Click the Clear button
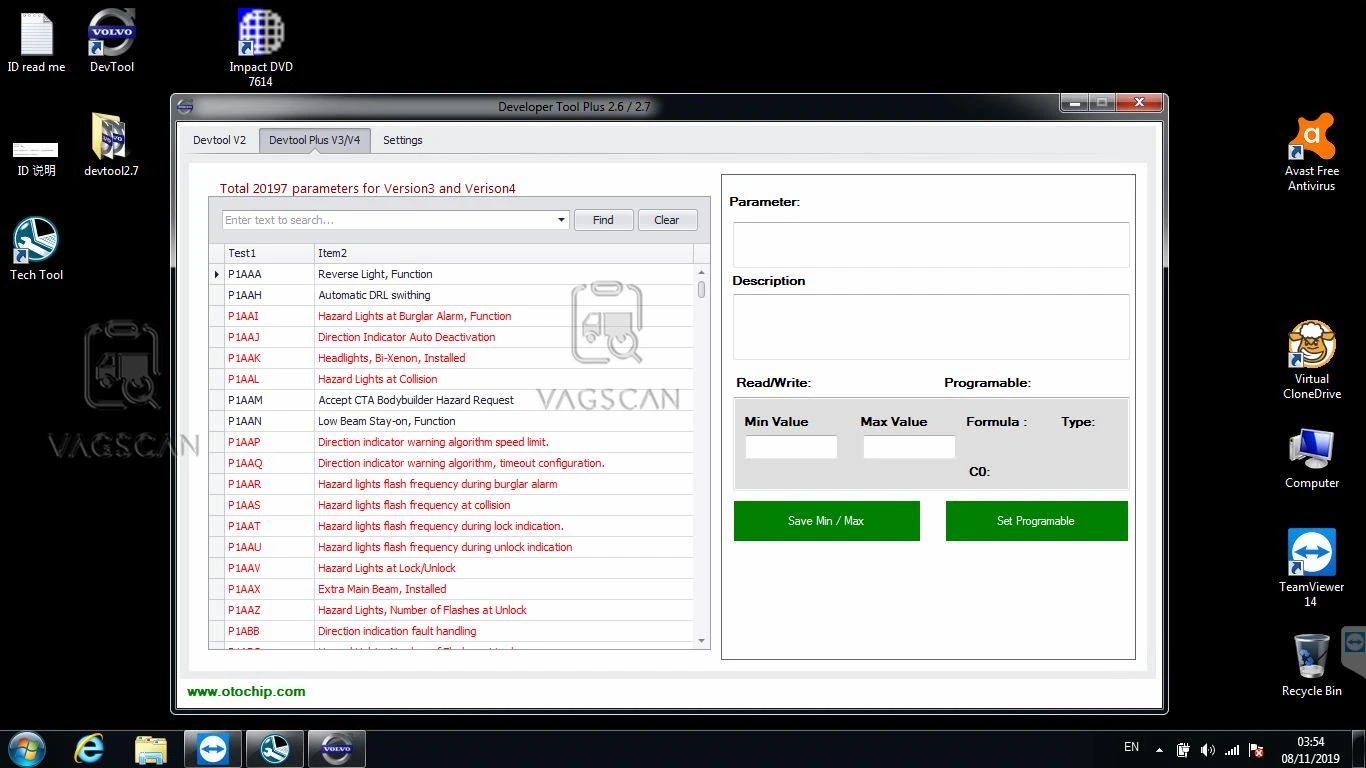The width and height of the screenshot is (1366, 768). coord(667,220)
